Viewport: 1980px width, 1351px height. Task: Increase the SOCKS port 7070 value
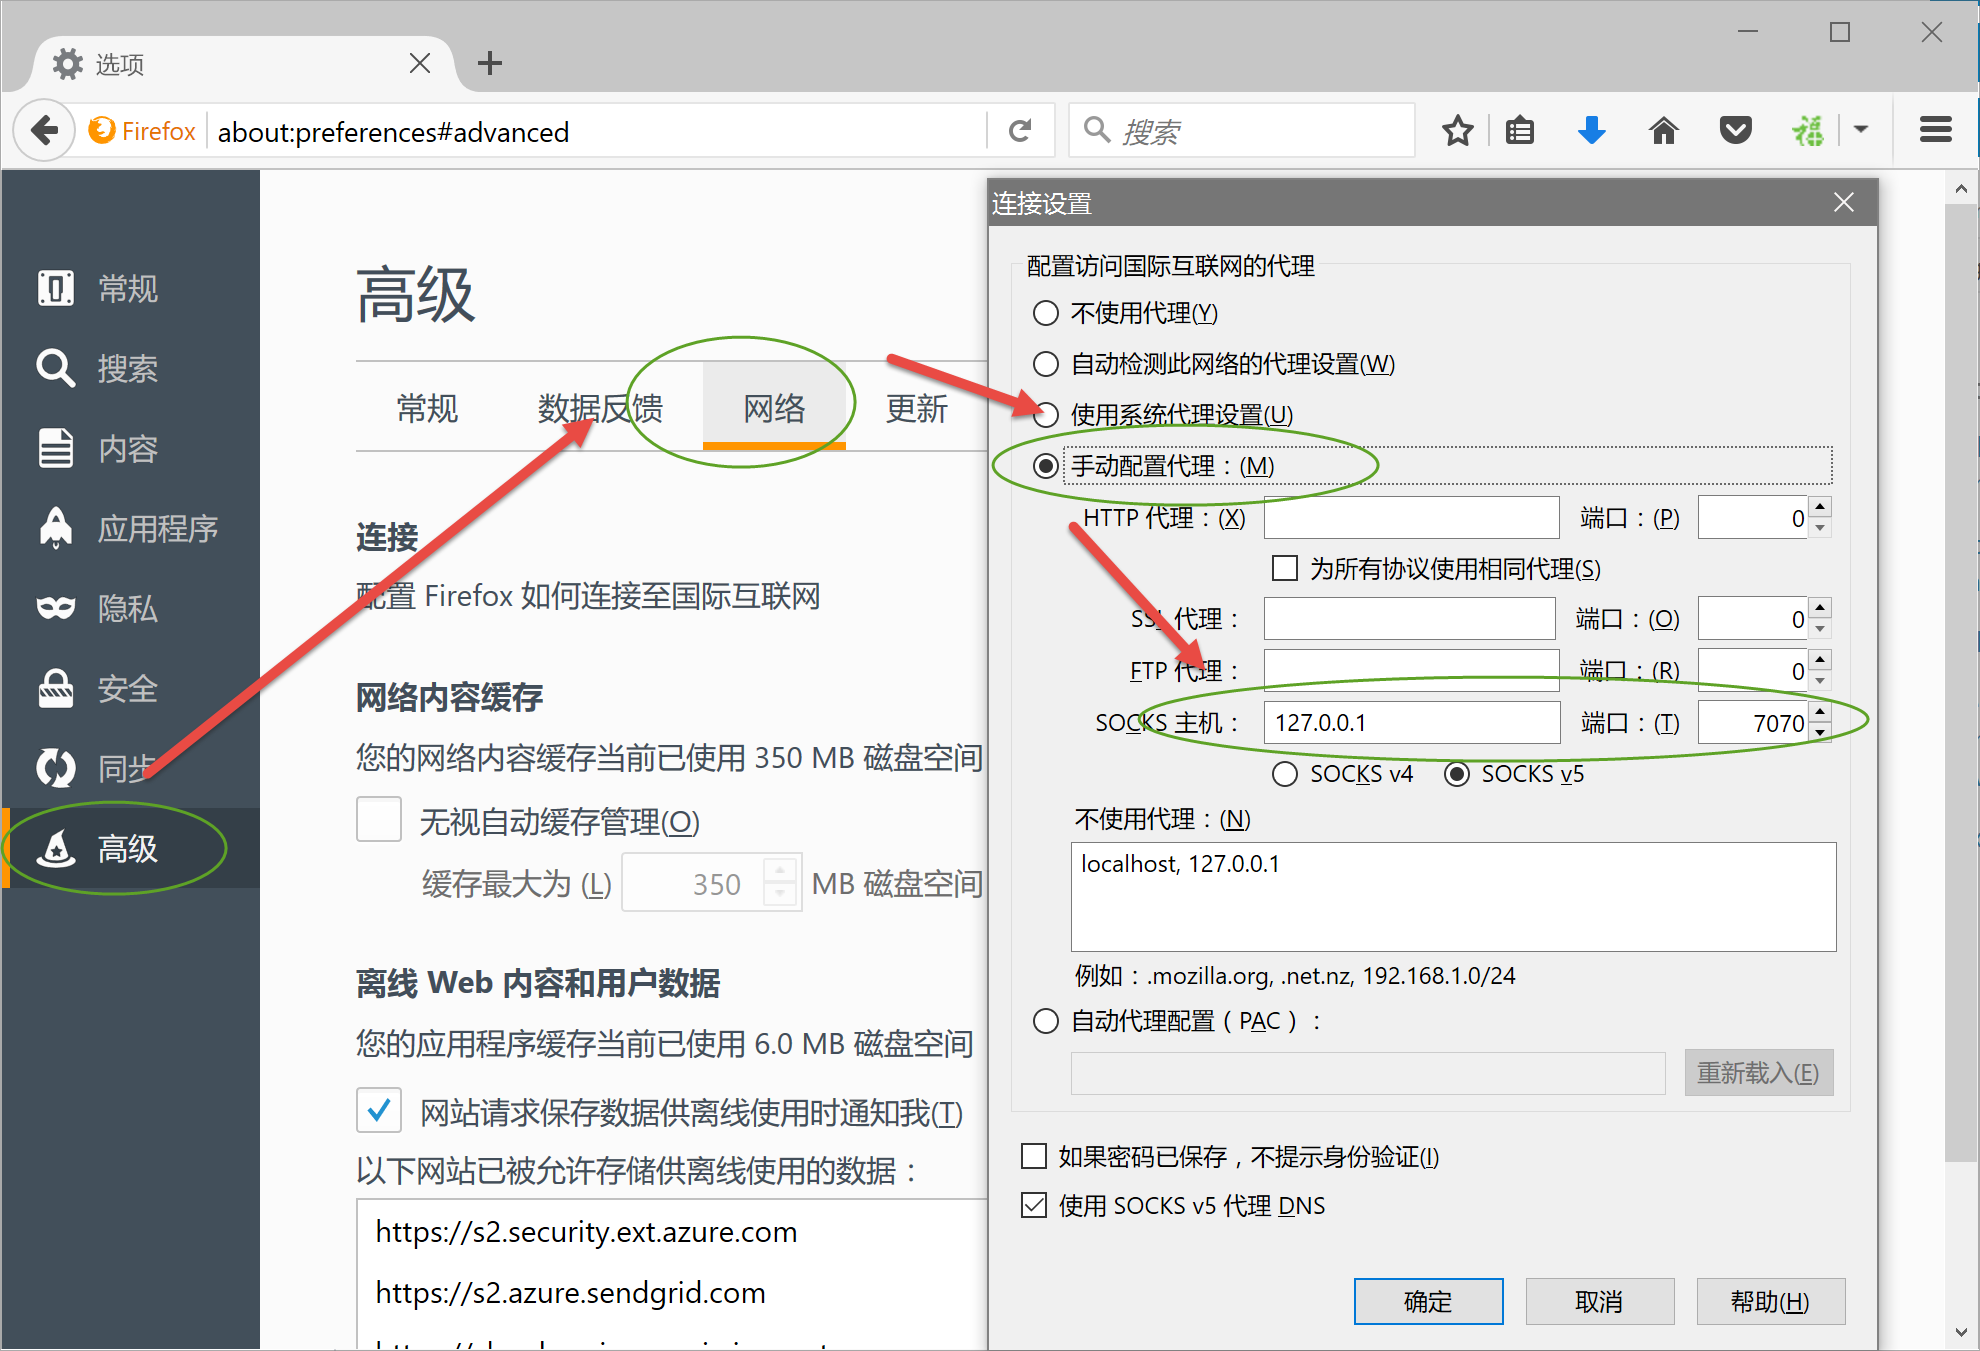point(1820,712)
